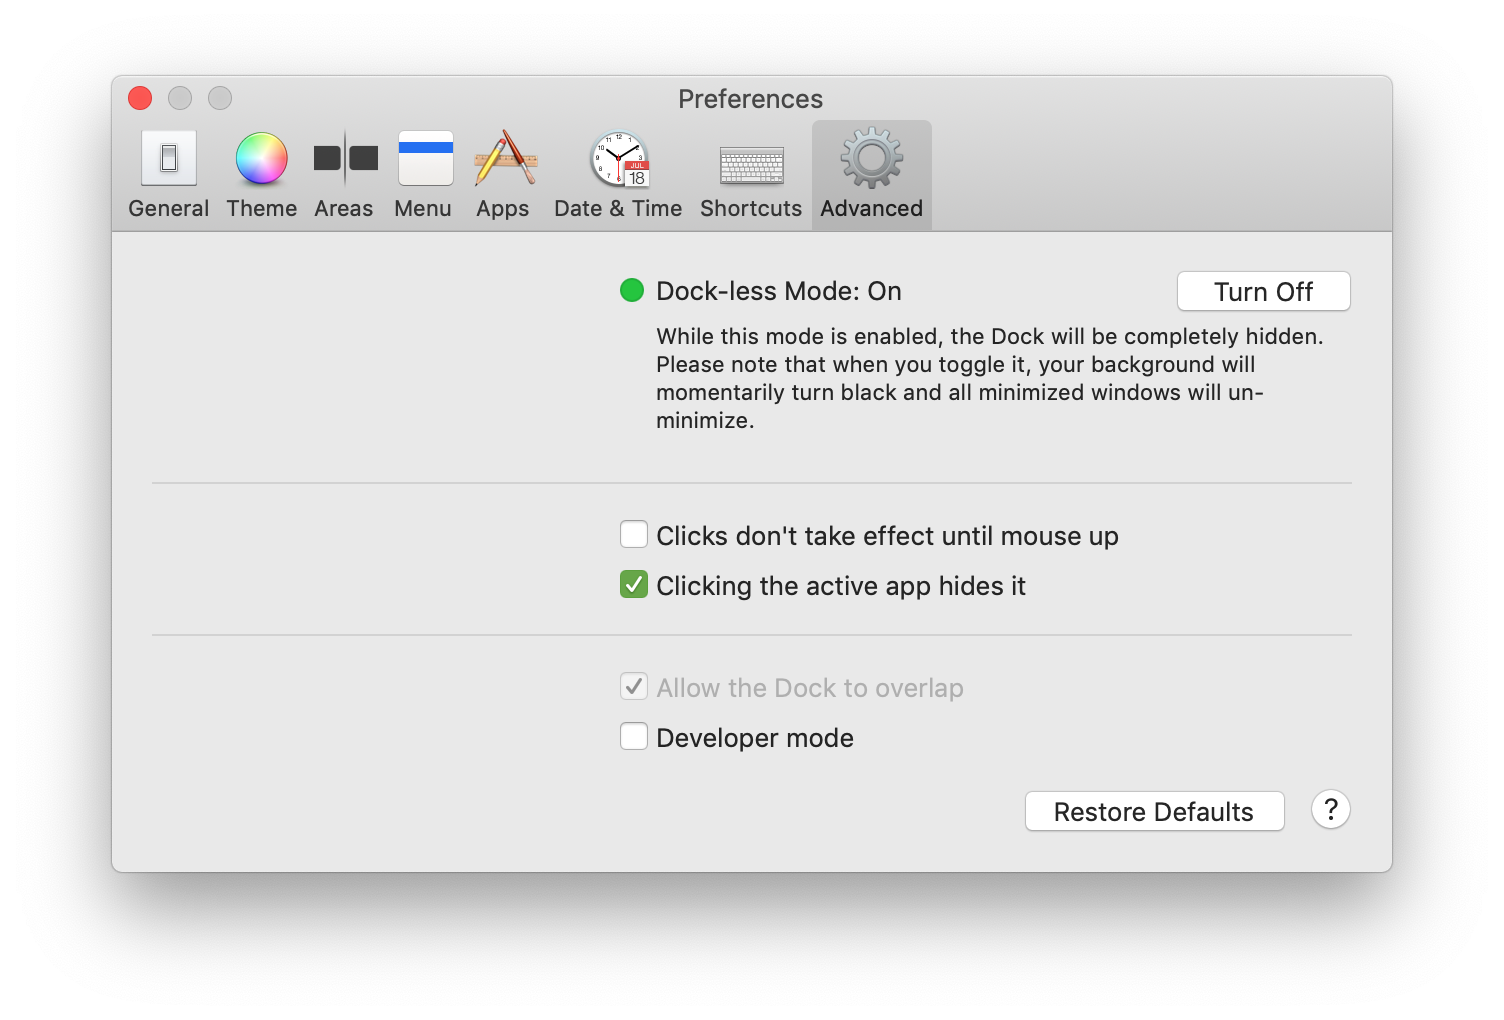
Task: Click Restore Defaults button
Action: (1154, 811)
